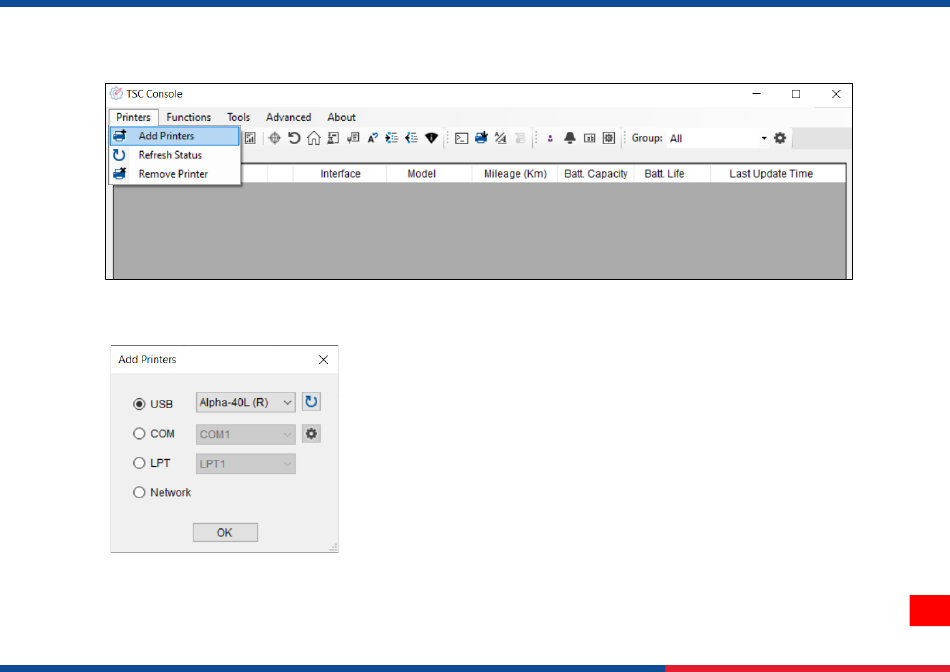Click the partially hidden chart toolbar icon
The height and width of the screenshot is (672, 950).
pyautogui.click(x=250, y=138)
